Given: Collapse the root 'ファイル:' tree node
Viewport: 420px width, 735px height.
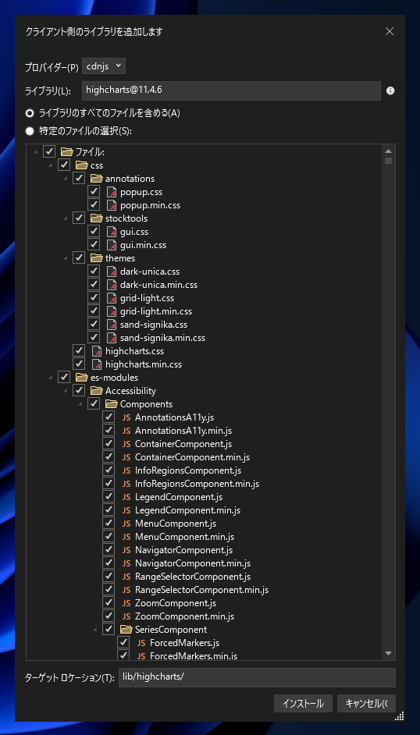Looking at the screenshot, I should pos(35,152).
